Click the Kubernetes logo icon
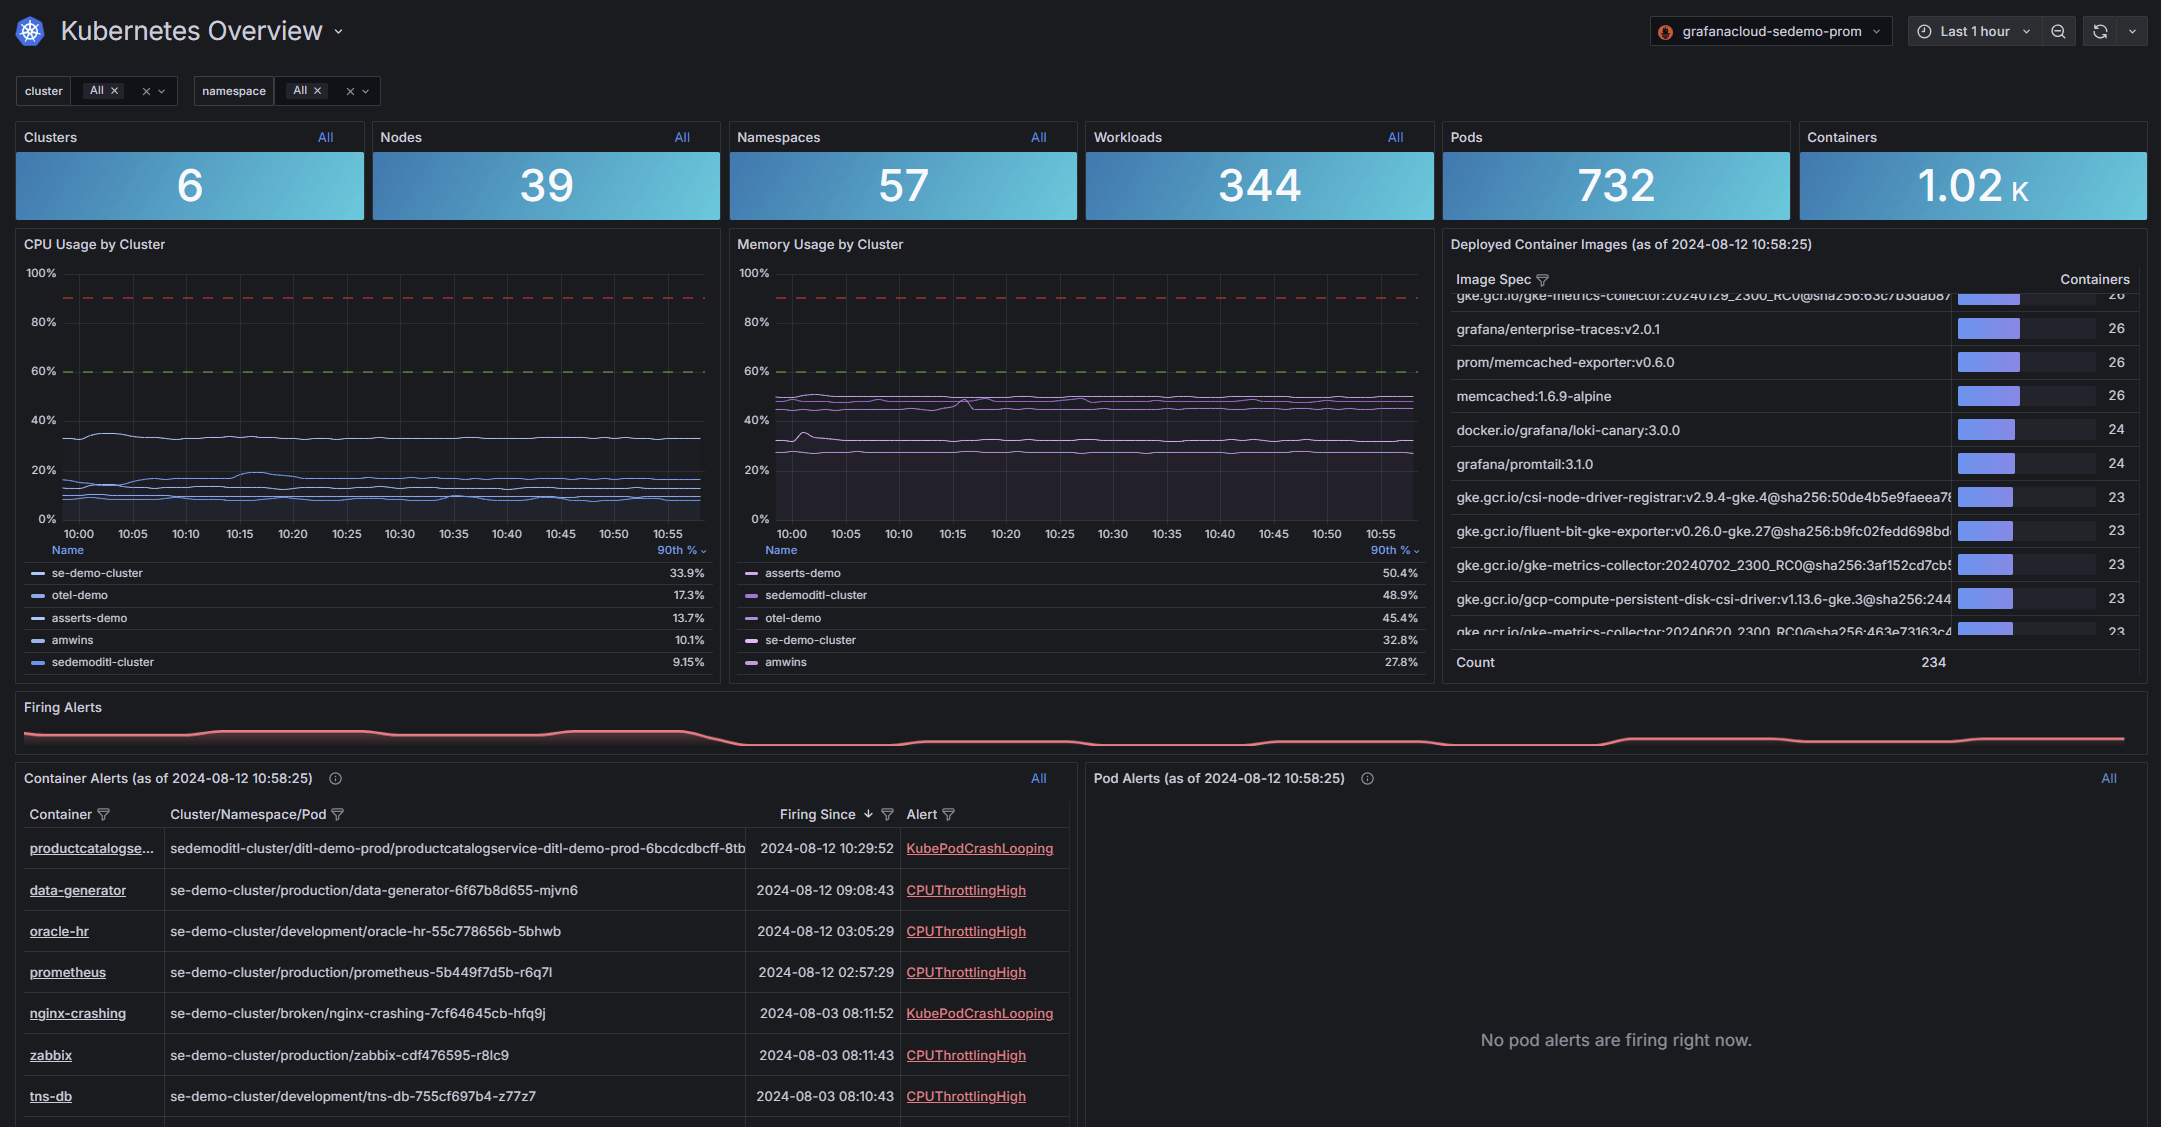Screen dimensions: 2161x1127 (x=30, y=32)
